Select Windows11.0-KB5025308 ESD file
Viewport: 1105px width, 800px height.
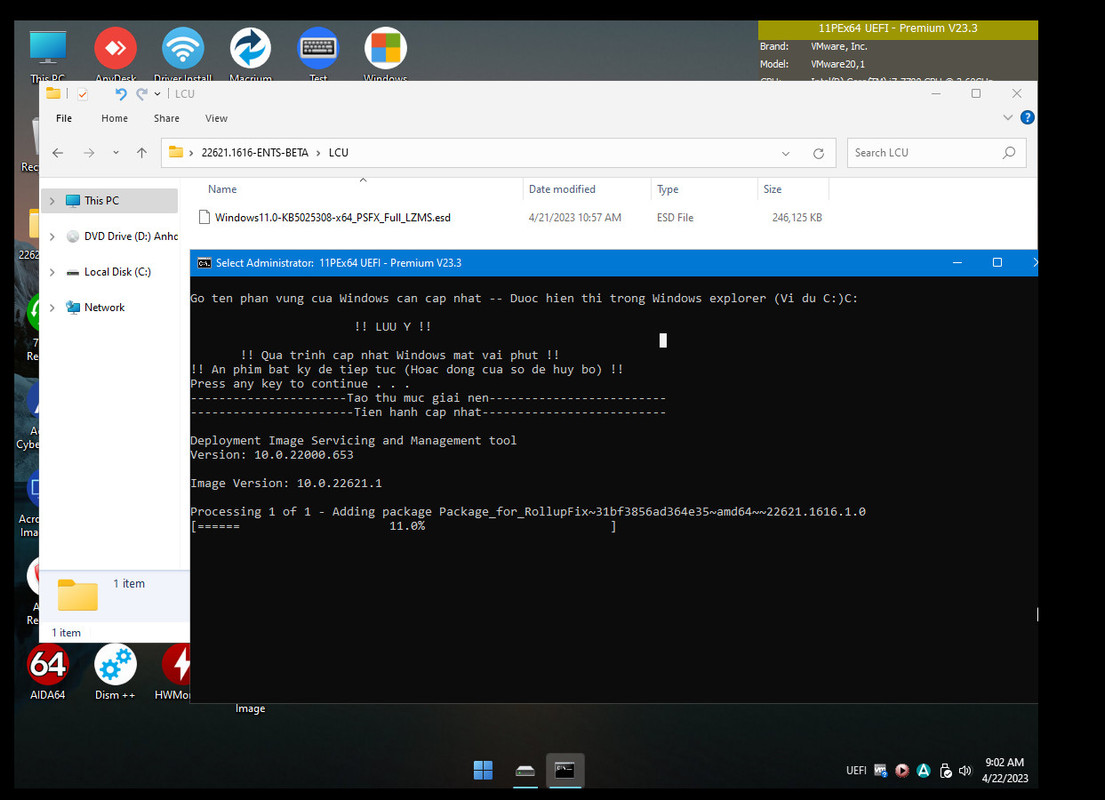(x=333, y=218)
